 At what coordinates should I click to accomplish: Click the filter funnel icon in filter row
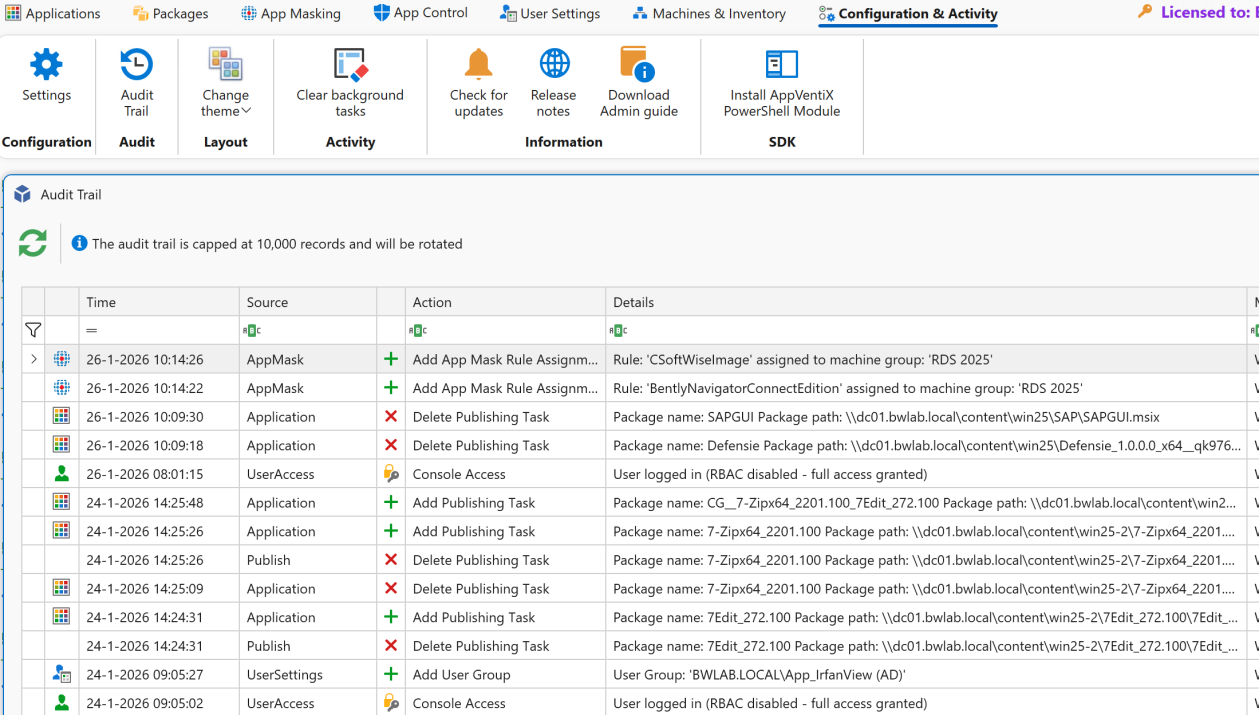point(33,330)
